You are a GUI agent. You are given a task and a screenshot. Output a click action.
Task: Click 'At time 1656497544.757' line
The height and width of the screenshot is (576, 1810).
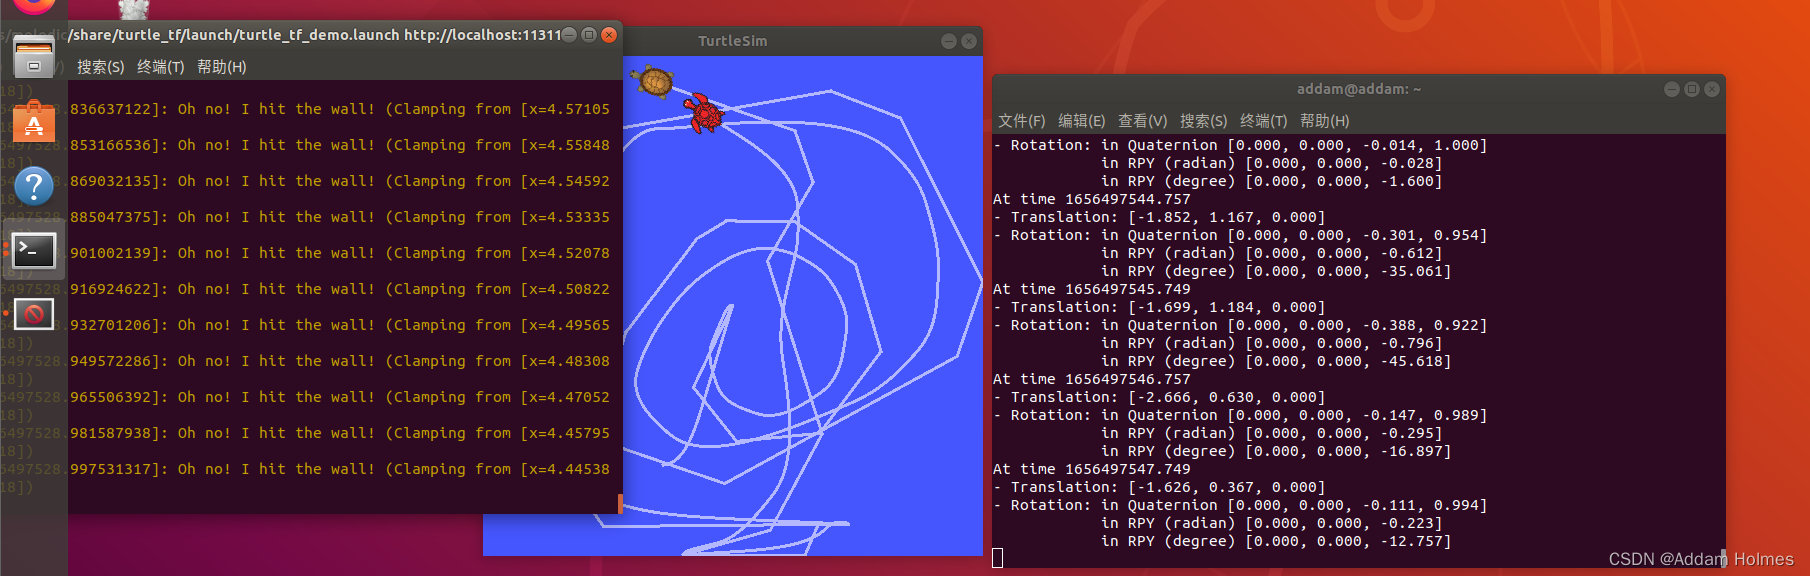click(x=1091, y=199)
